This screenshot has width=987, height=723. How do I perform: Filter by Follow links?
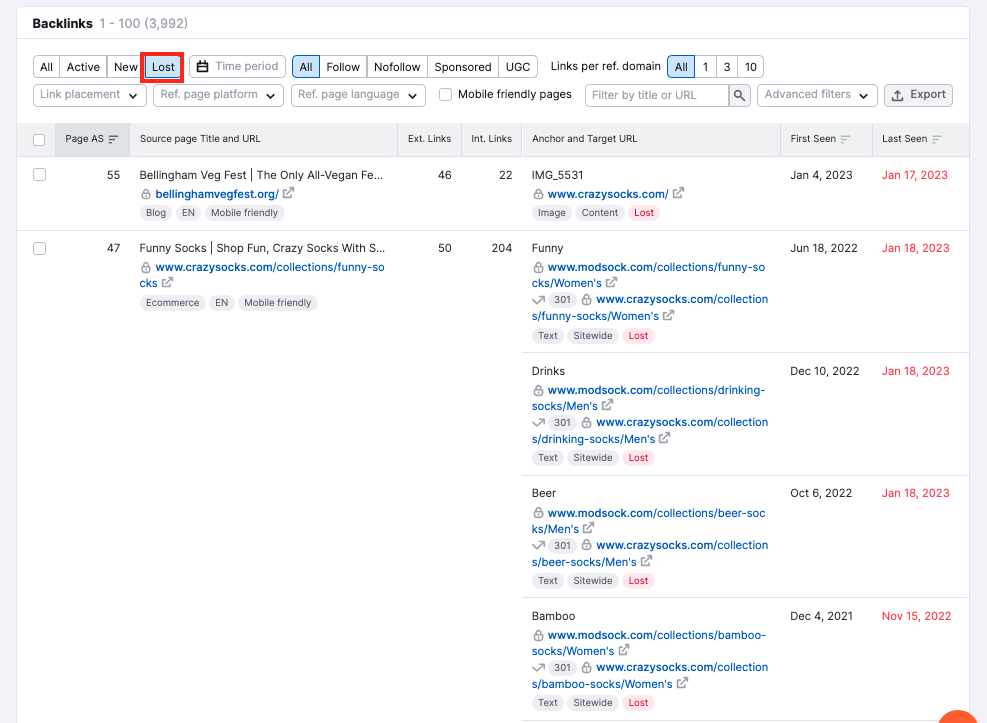tap(343, 67)
